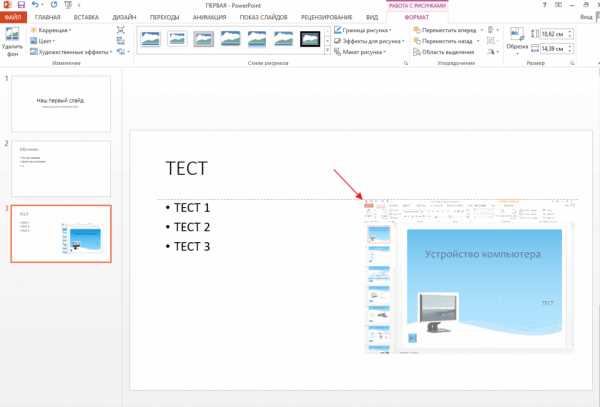Image resolution: width=600 pixels, height=407 pixels.
Task: Apply the black frame picture style
Action: [x=310, y=39]
